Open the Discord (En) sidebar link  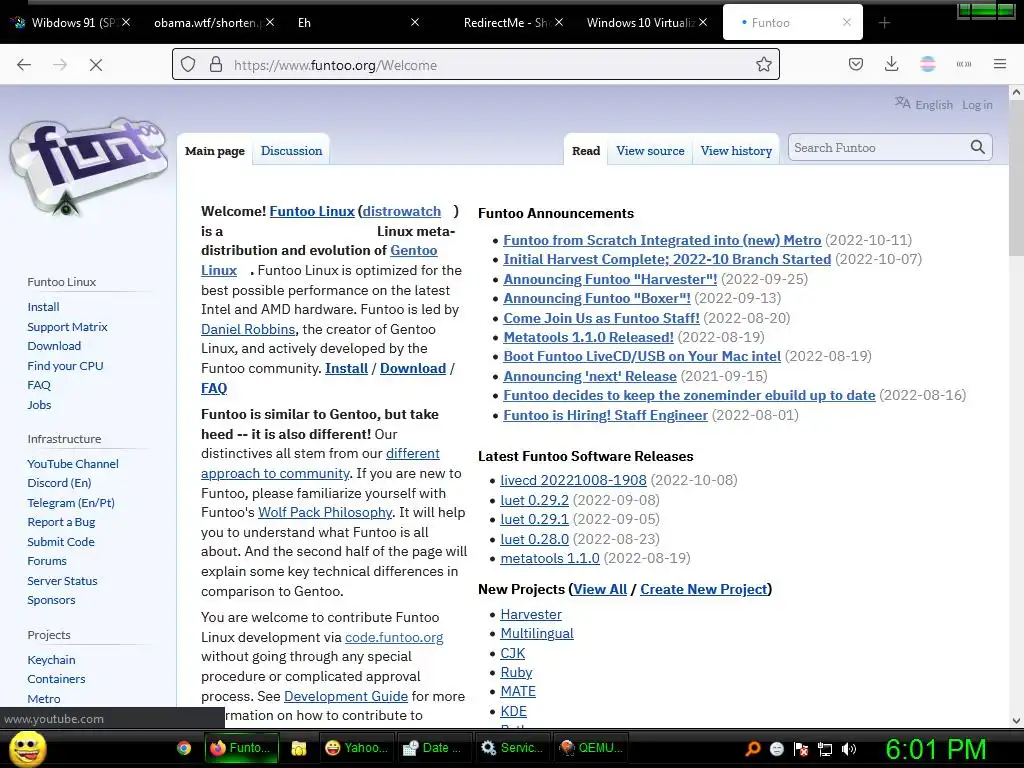coord(59,483)
